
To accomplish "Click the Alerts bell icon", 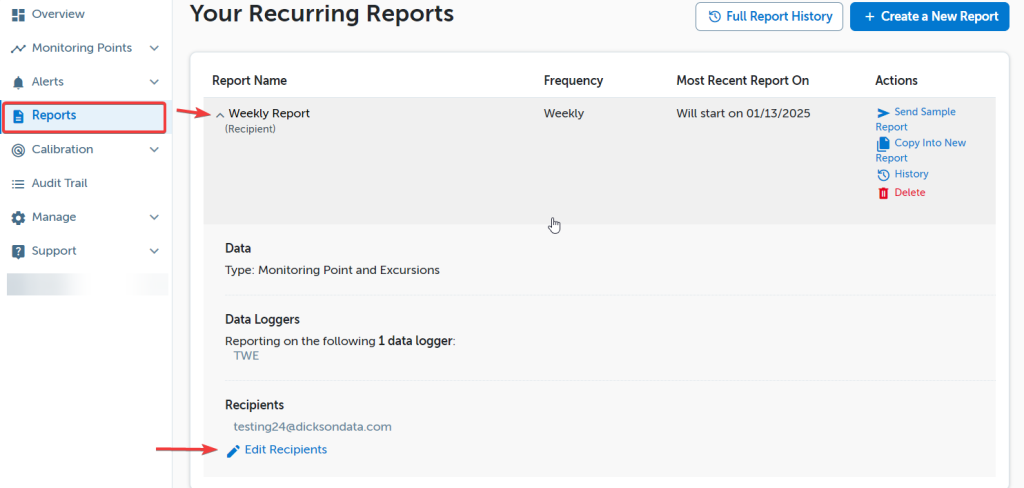I will pyautogui.click(x=18, y=82).
